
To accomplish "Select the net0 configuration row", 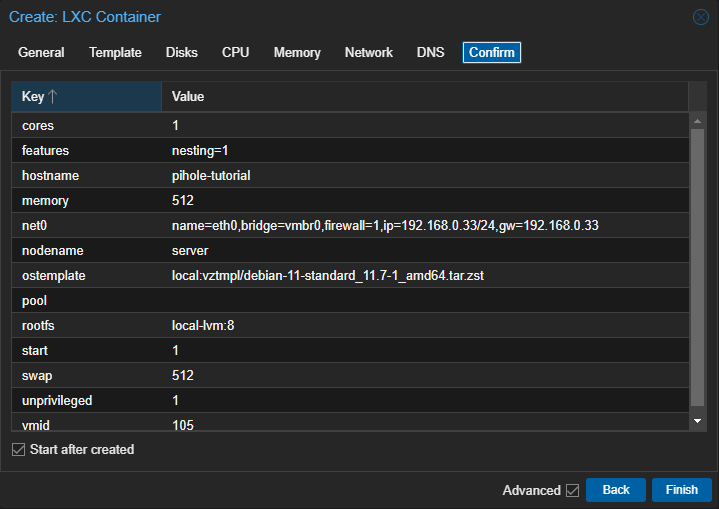I will pyautogui.click(x=350, y=226).
